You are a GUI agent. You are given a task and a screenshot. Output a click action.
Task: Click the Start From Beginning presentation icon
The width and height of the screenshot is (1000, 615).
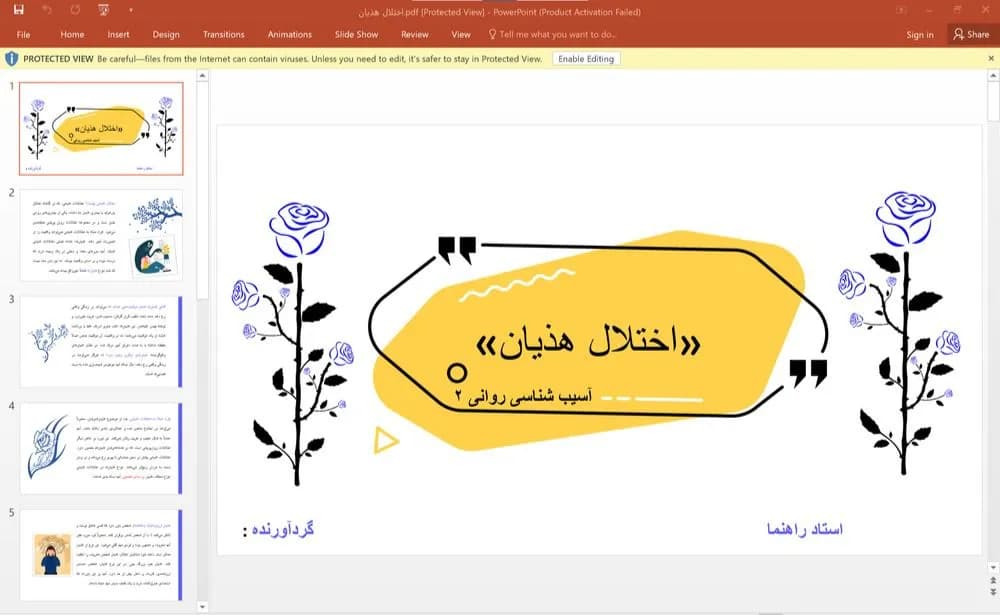103,10
